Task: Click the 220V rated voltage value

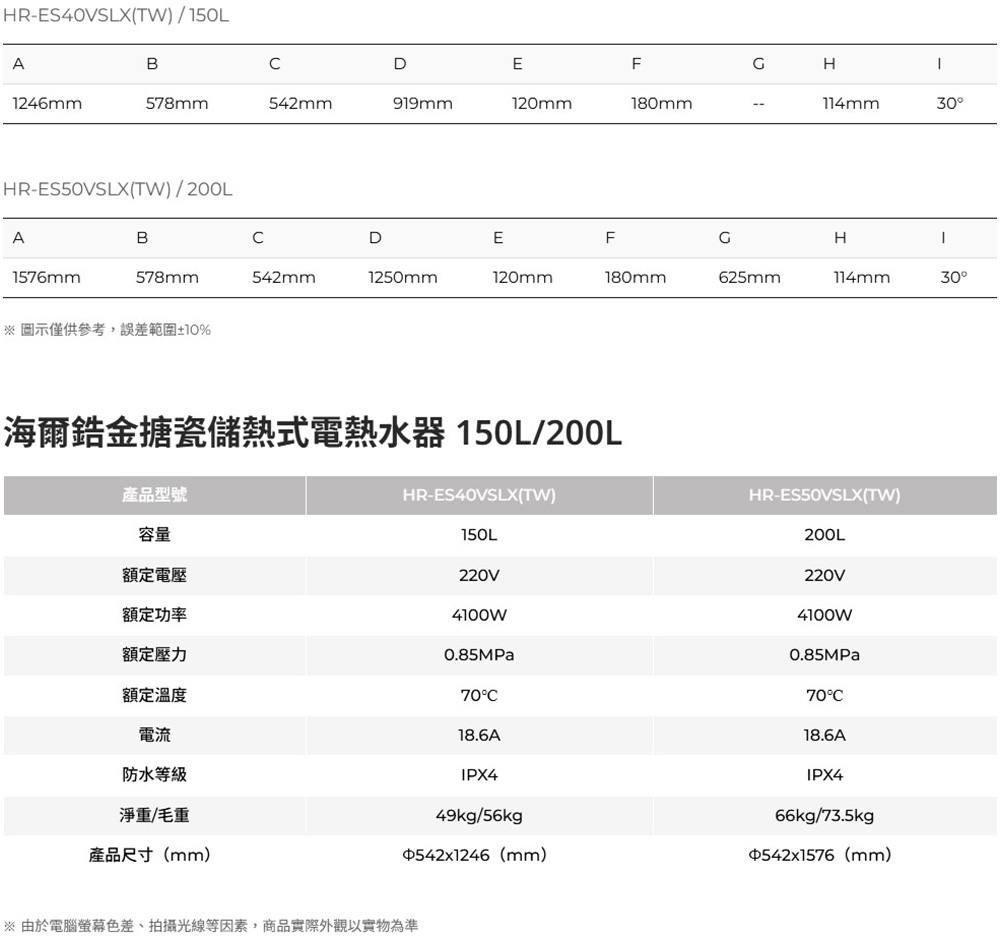Action: [480, 574]
